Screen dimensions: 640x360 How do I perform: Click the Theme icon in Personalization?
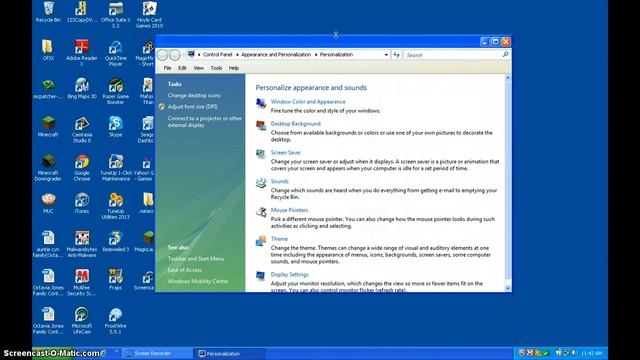pos(261,241)
